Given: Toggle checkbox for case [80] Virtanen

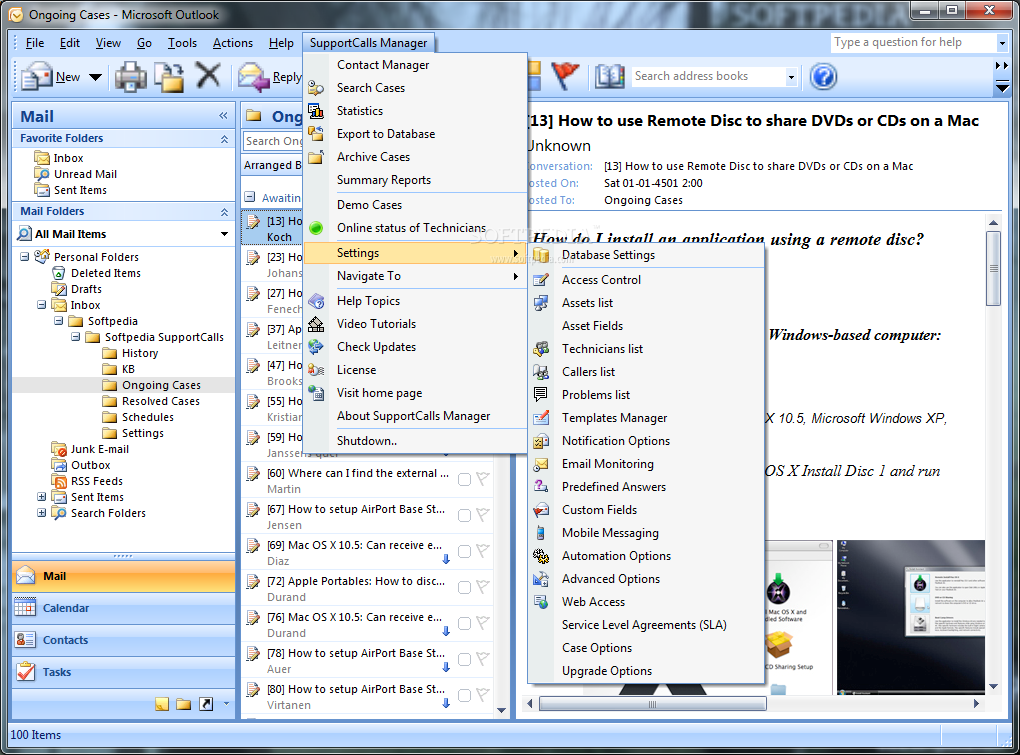Looking at the screenshot, I should pyautogui.click(x=464, y=696).
